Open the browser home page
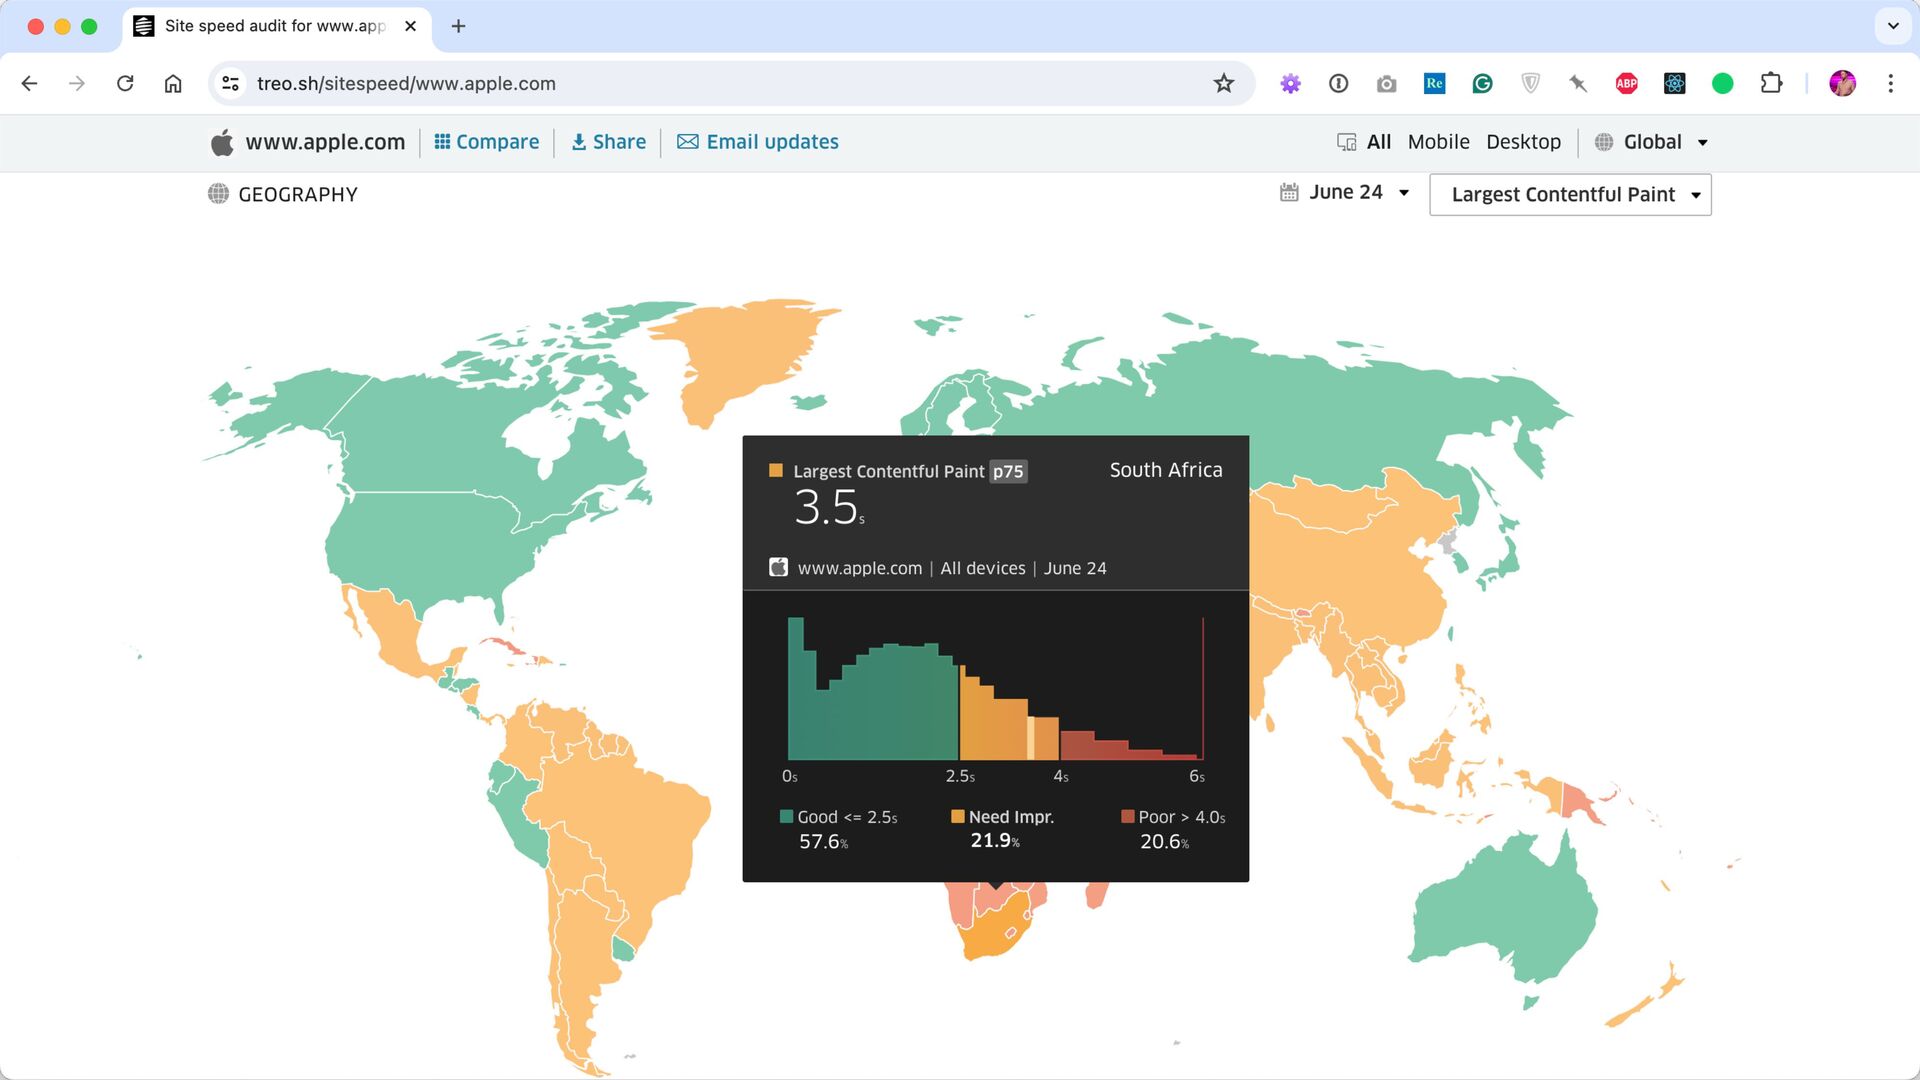Screen dimensions: 1920x1080 click(x=173, y=84)
